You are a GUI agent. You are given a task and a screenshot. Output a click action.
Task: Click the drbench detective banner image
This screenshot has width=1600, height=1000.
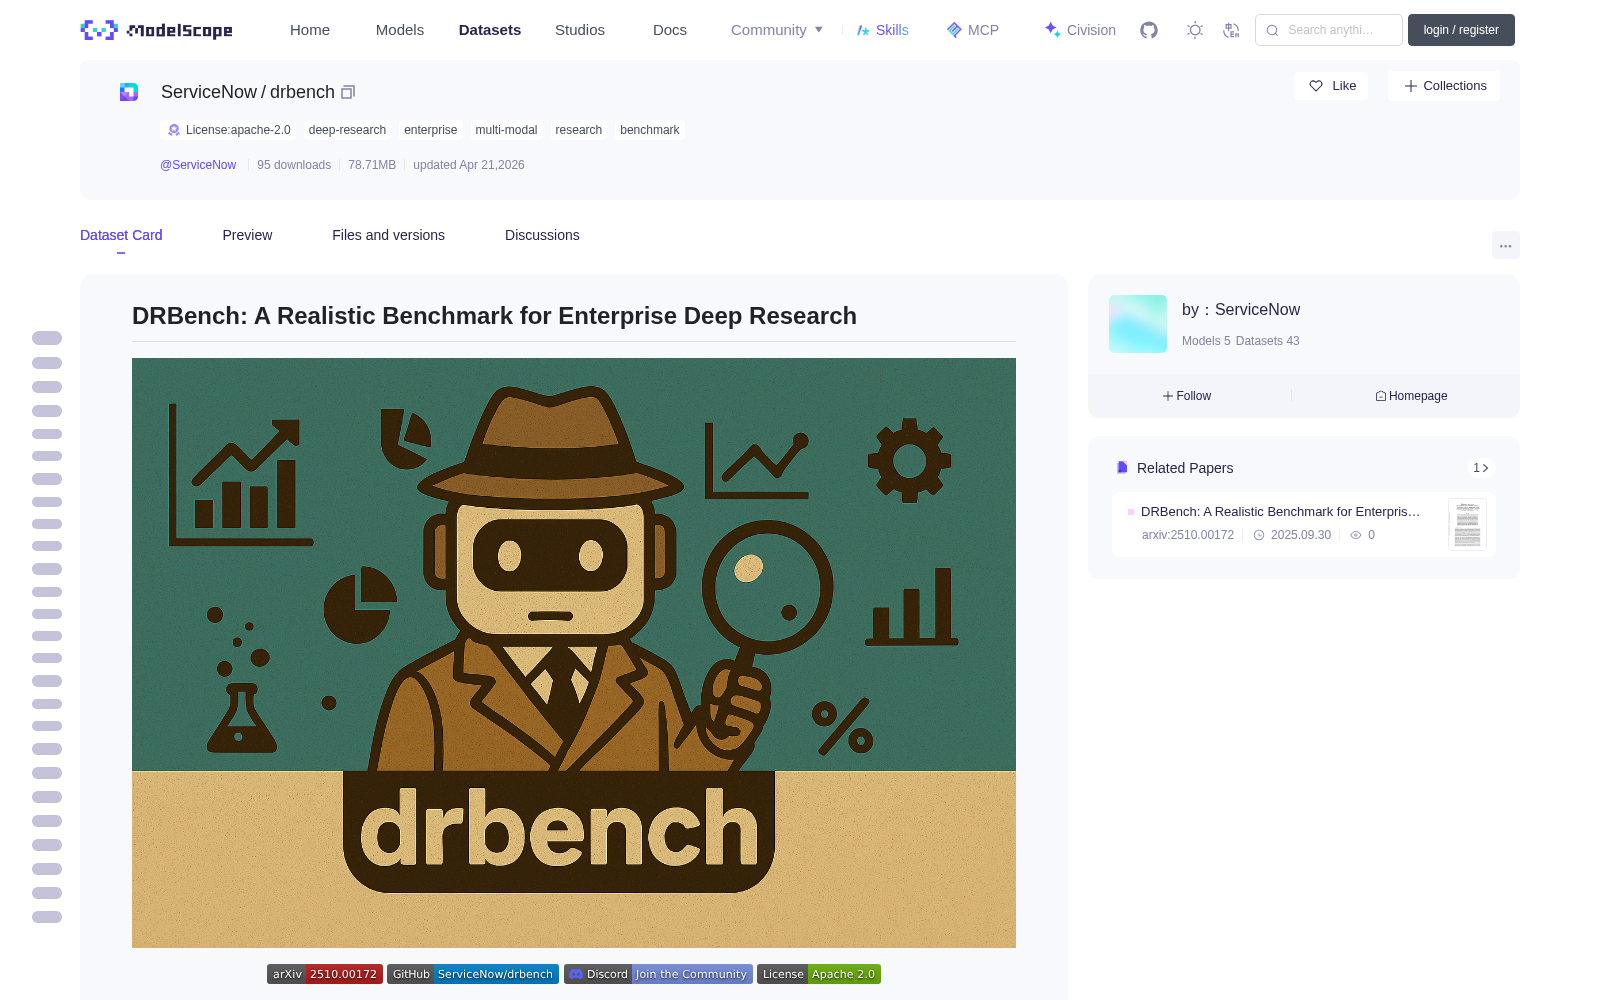[x=574, y=653]
